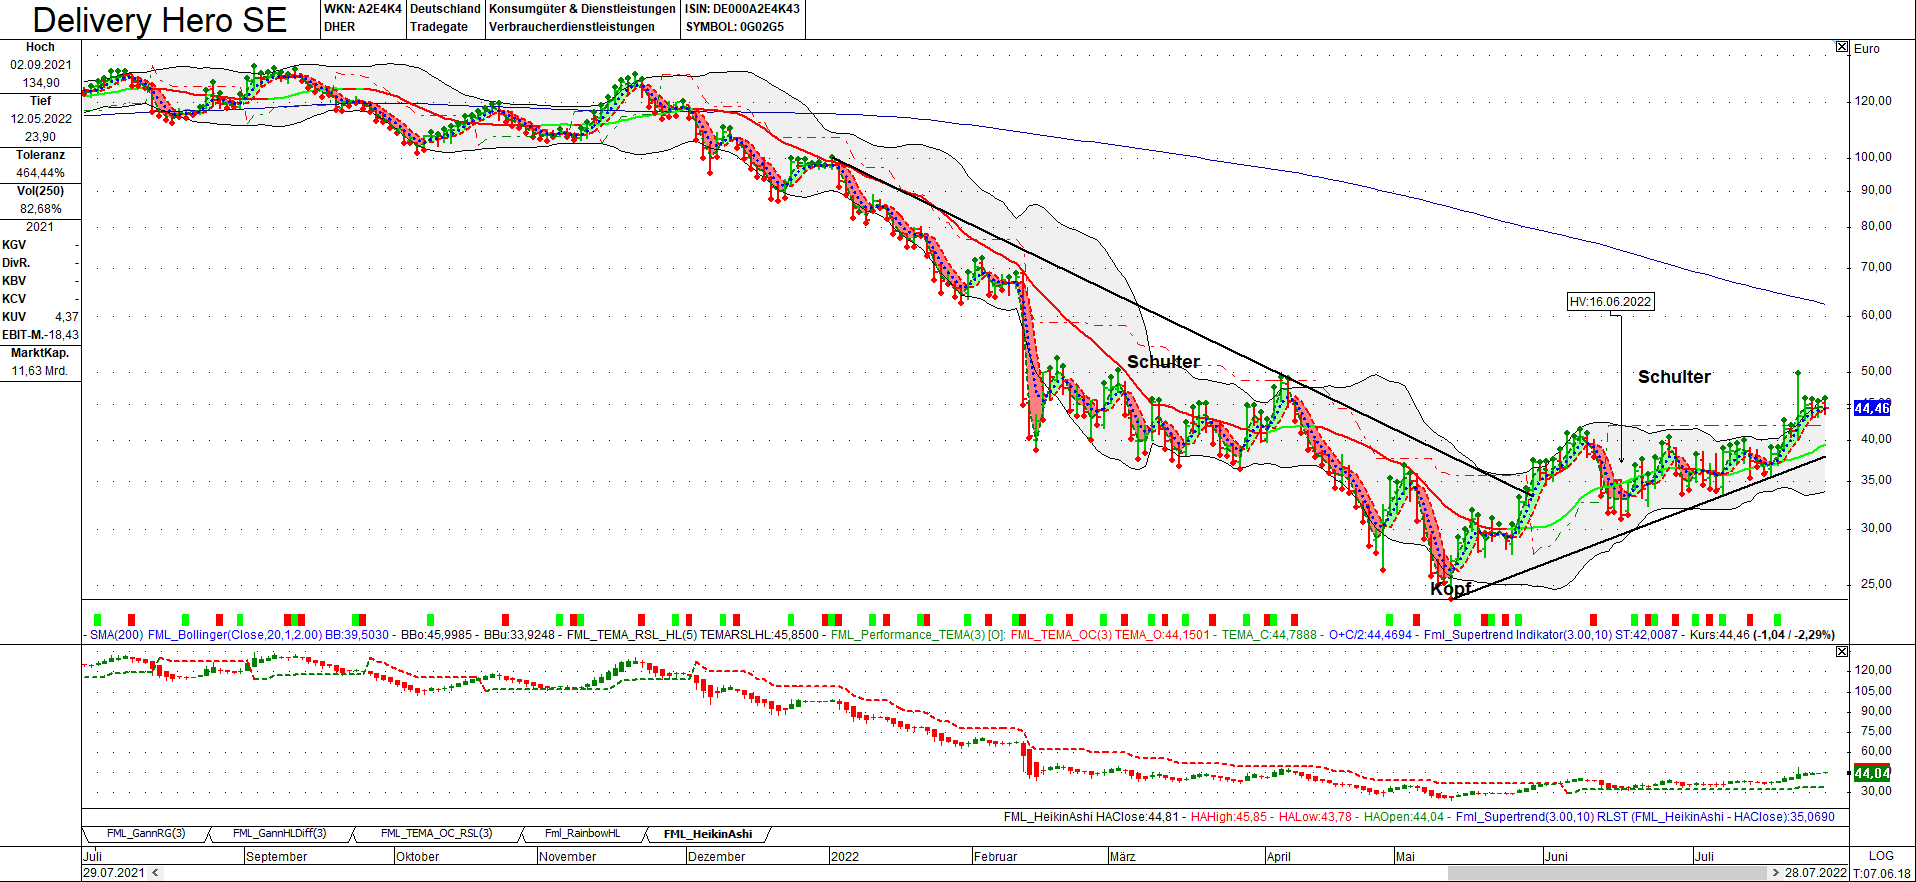Screen dimensions: 1916x882
Task: Close the HeikinAshi indicator panel
Action: (x=1842, y=652)
